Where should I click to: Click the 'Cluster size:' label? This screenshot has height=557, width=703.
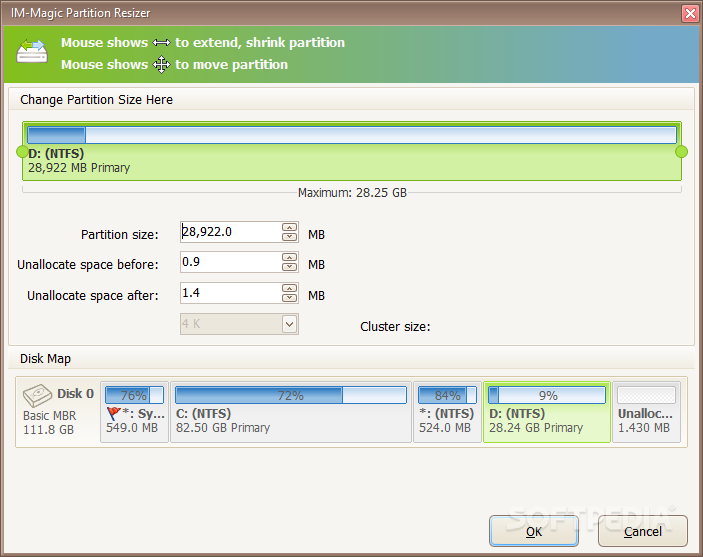click(x=395, y=326)
